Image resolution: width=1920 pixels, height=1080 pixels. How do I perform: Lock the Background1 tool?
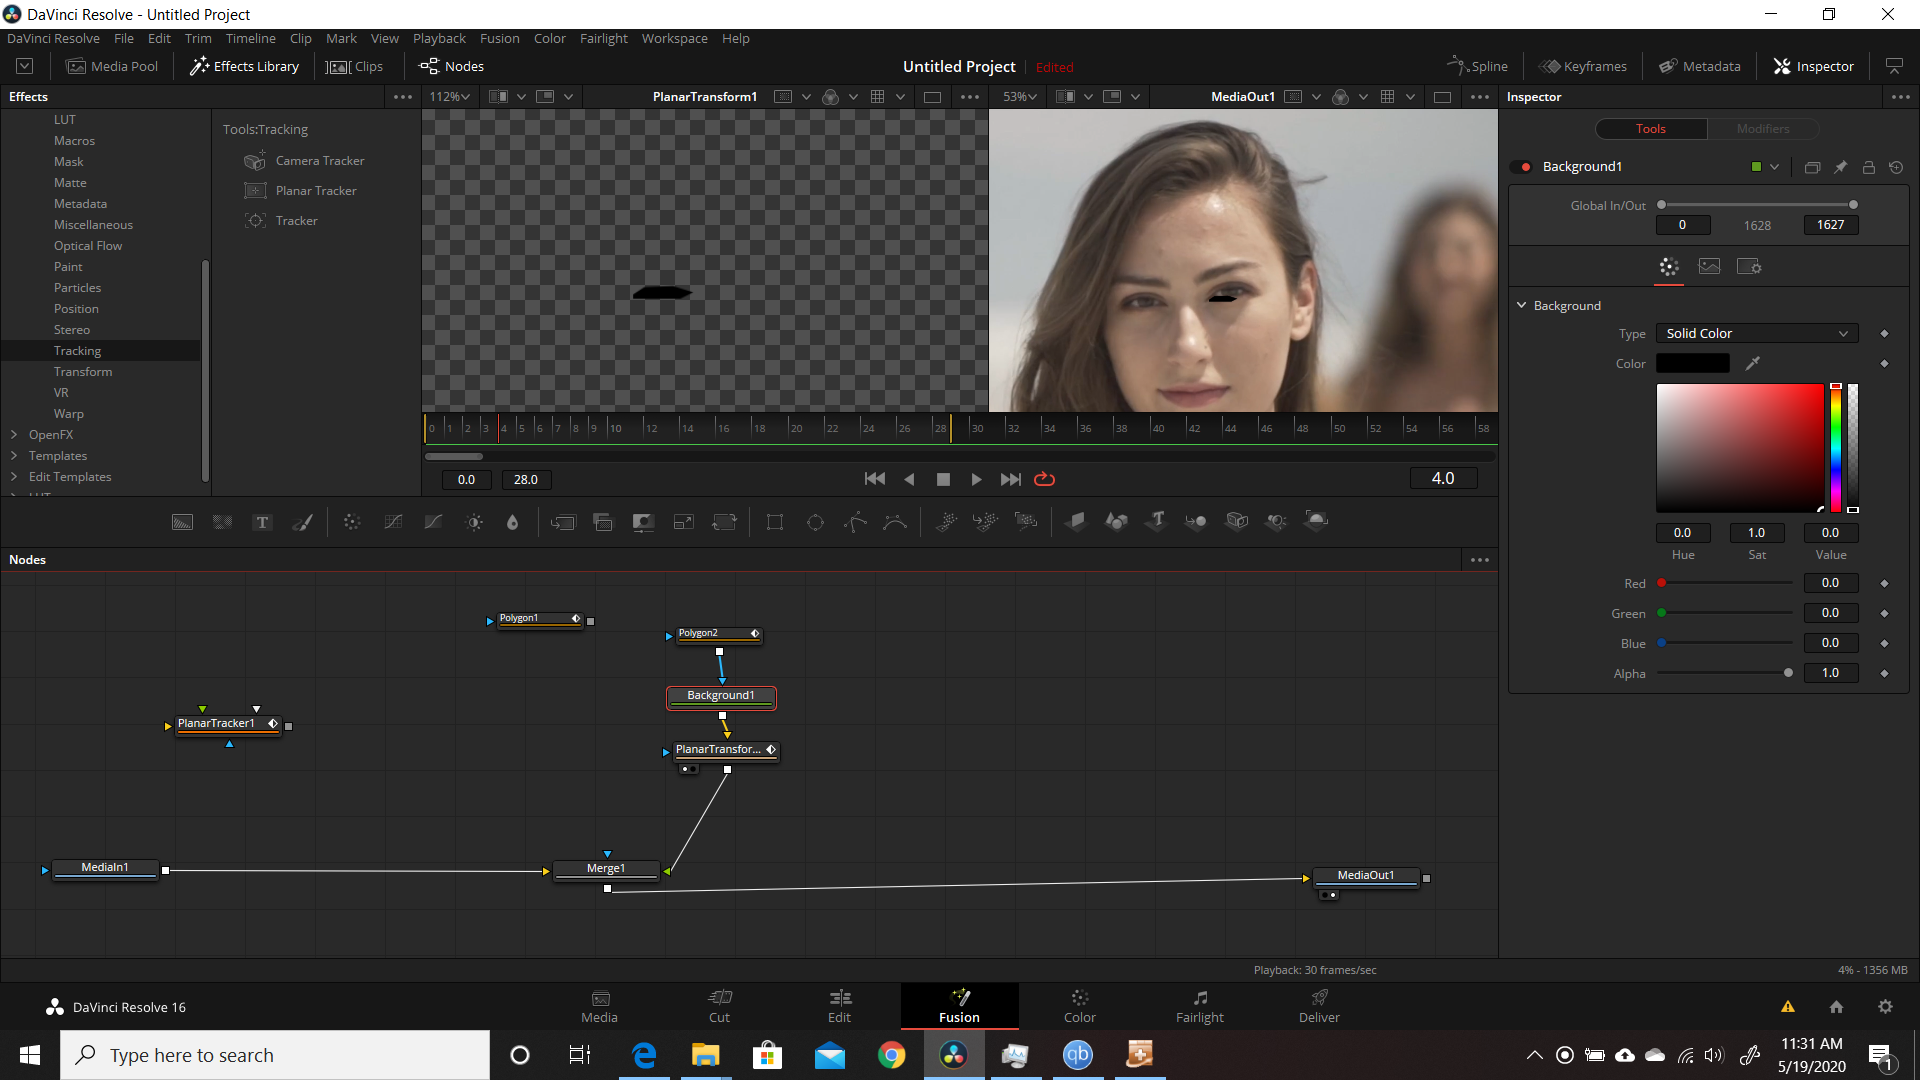point(1868,167)
